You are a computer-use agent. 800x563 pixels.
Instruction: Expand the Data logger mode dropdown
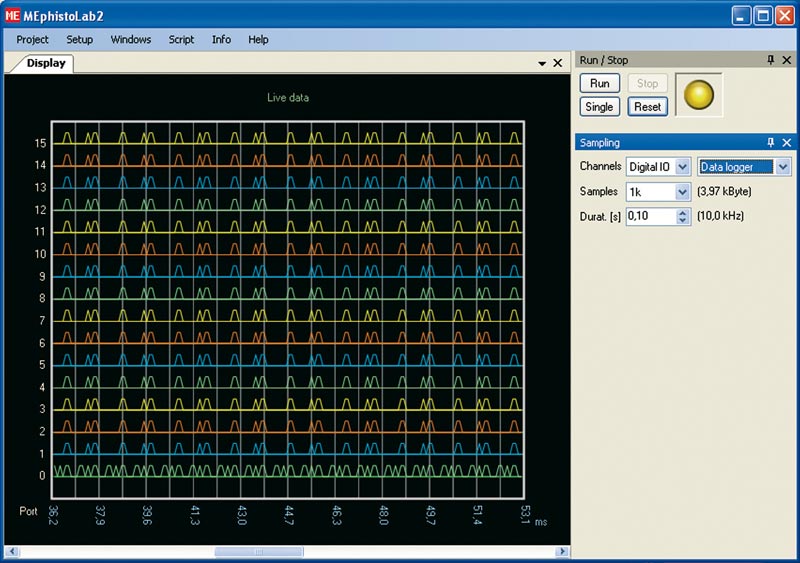point(783,166)
